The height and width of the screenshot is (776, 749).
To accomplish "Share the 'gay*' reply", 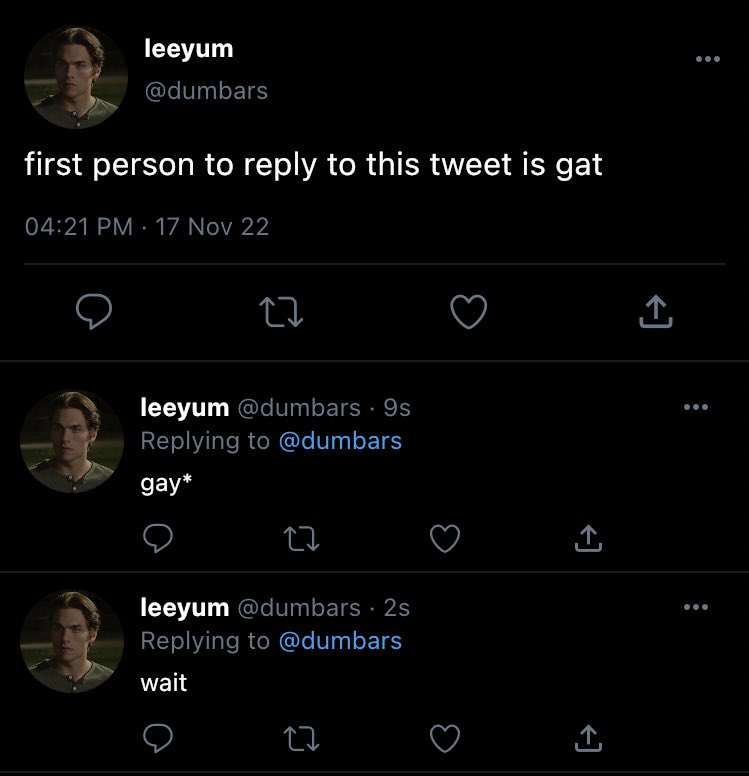I will coord(588,538).
